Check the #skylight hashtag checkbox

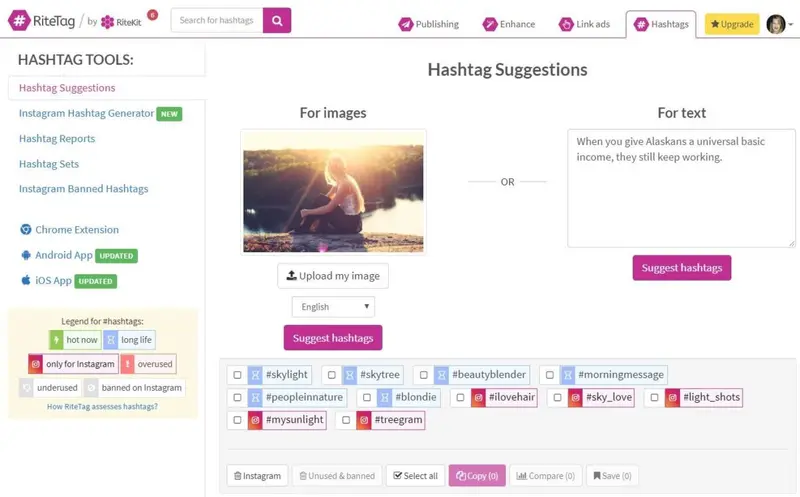click(237, 375)
